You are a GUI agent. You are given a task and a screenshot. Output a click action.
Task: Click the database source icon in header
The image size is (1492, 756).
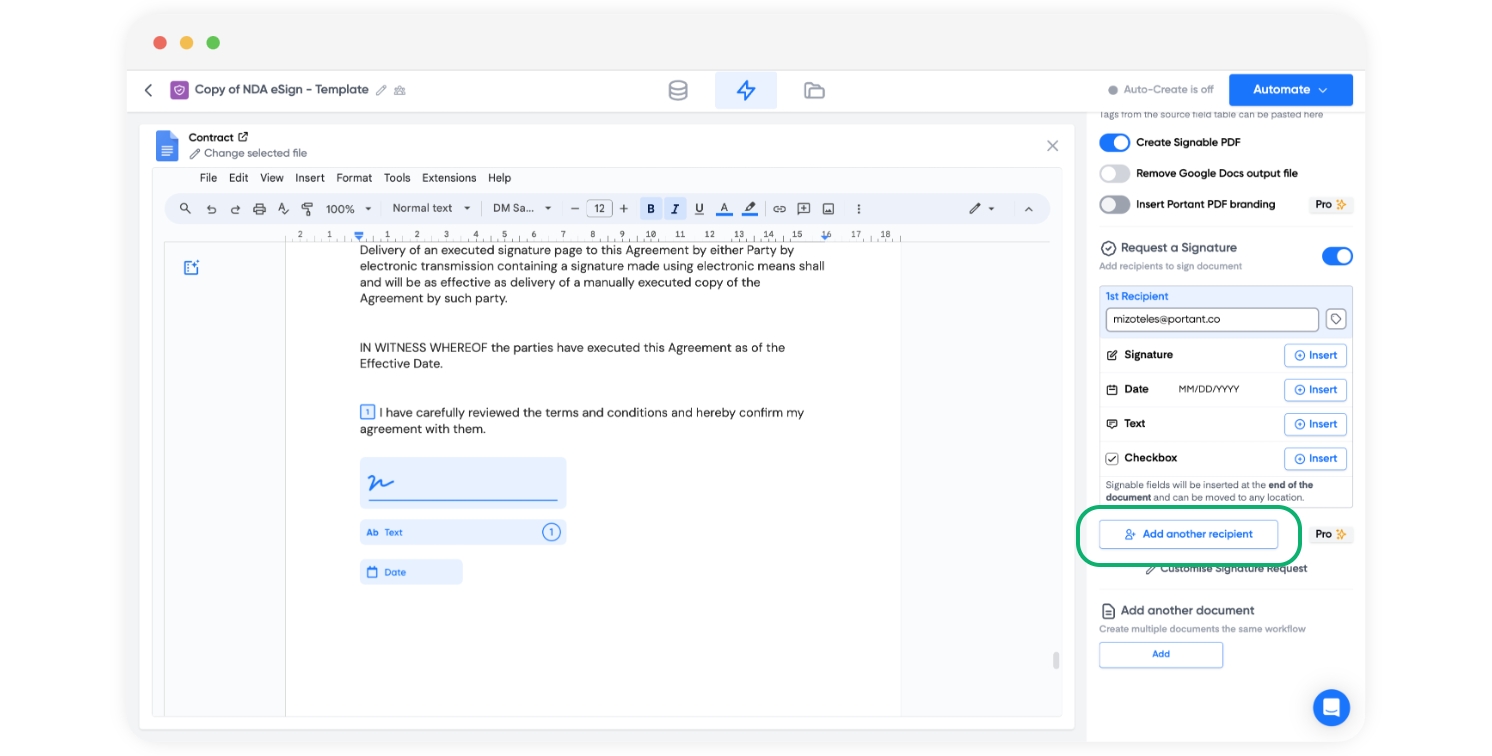click(678, 90)
